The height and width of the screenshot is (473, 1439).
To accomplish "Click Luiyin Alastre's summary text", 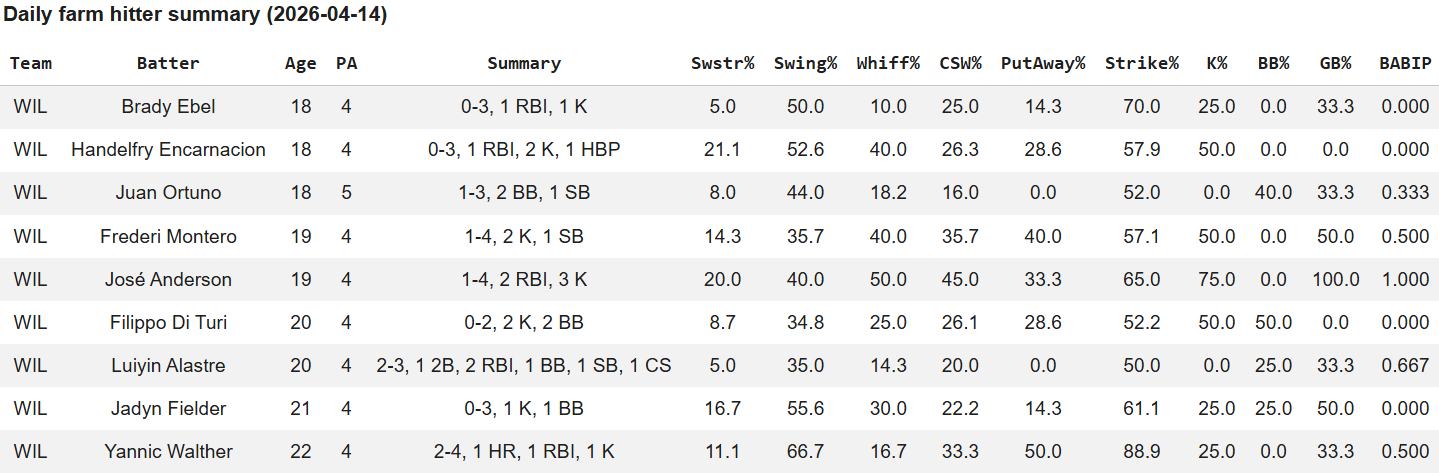I will click(x=524, y=366).
